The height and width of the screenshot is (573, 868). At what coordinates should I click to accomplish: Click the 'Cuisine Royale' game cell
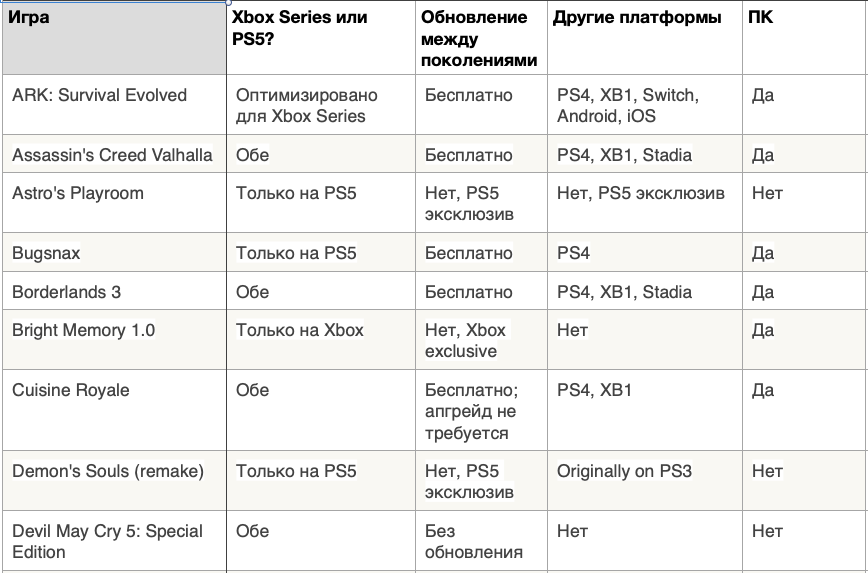click(71, 390)
